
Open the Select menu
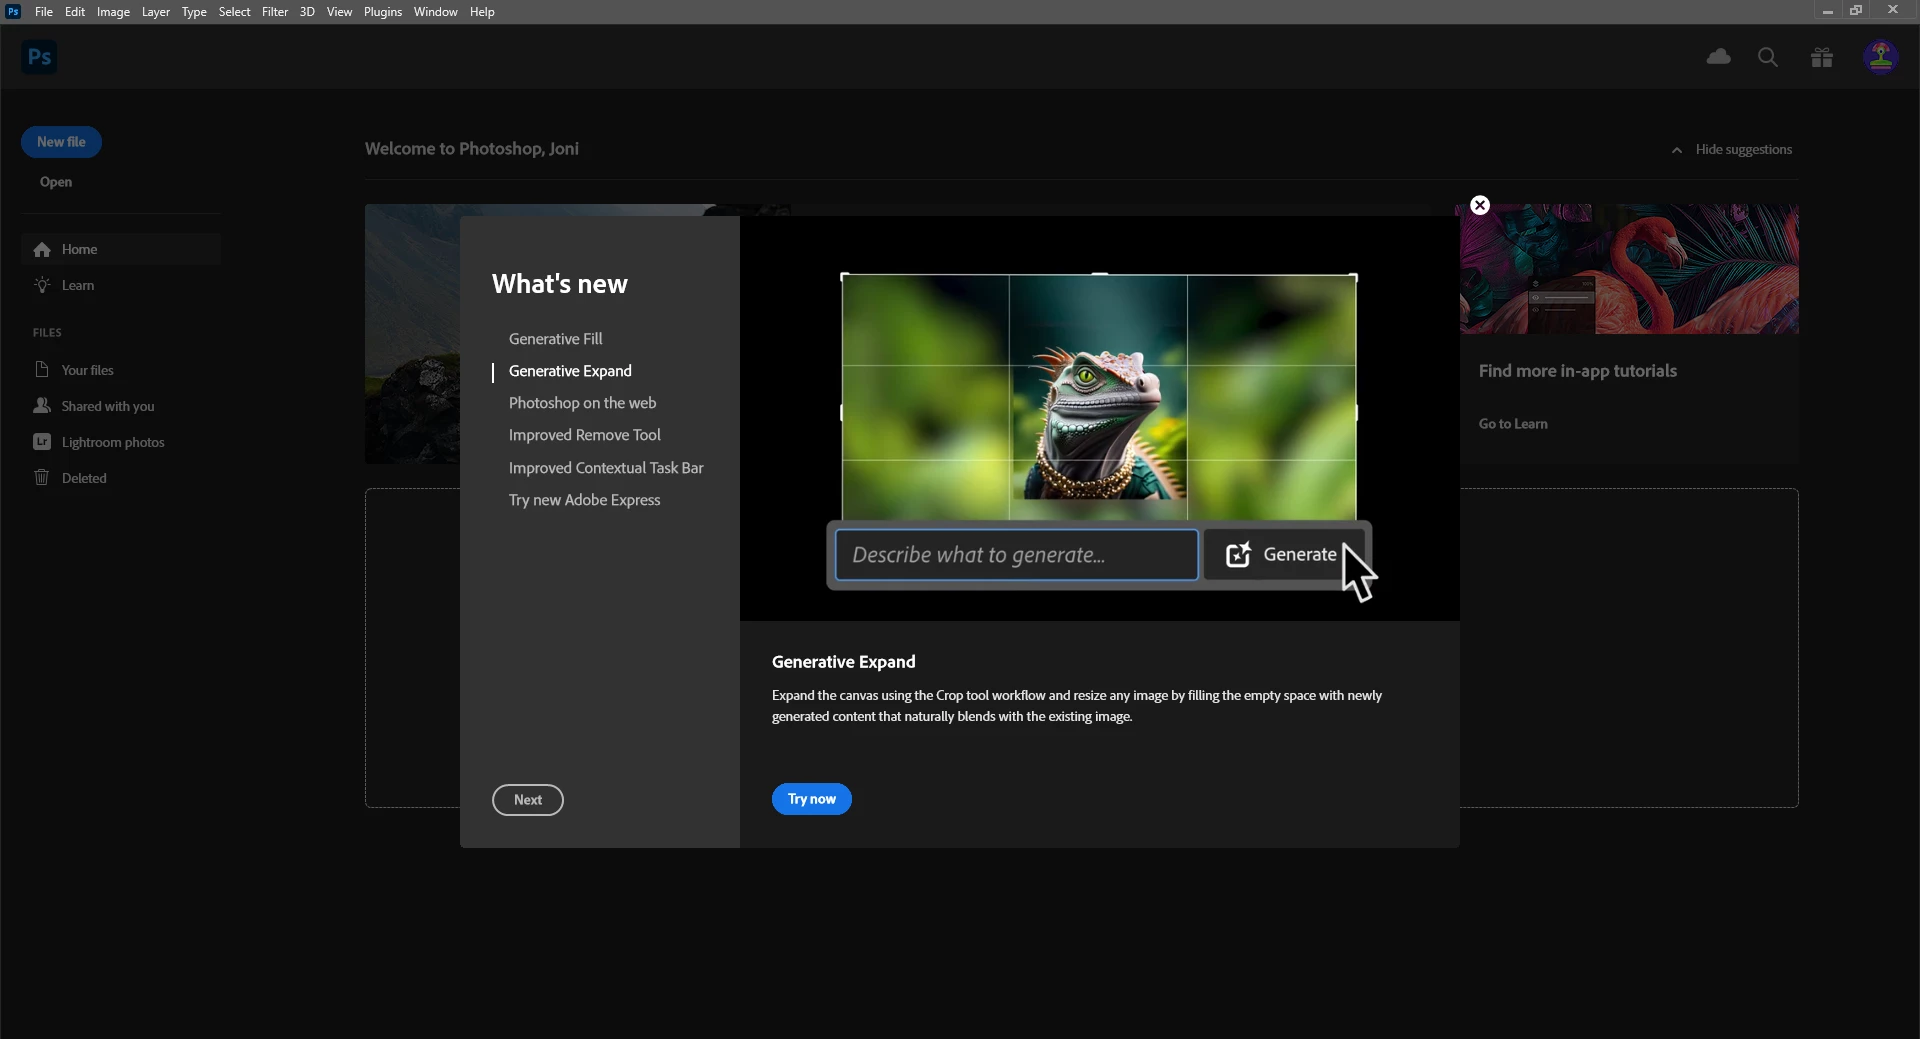click(x=235, y=12)
